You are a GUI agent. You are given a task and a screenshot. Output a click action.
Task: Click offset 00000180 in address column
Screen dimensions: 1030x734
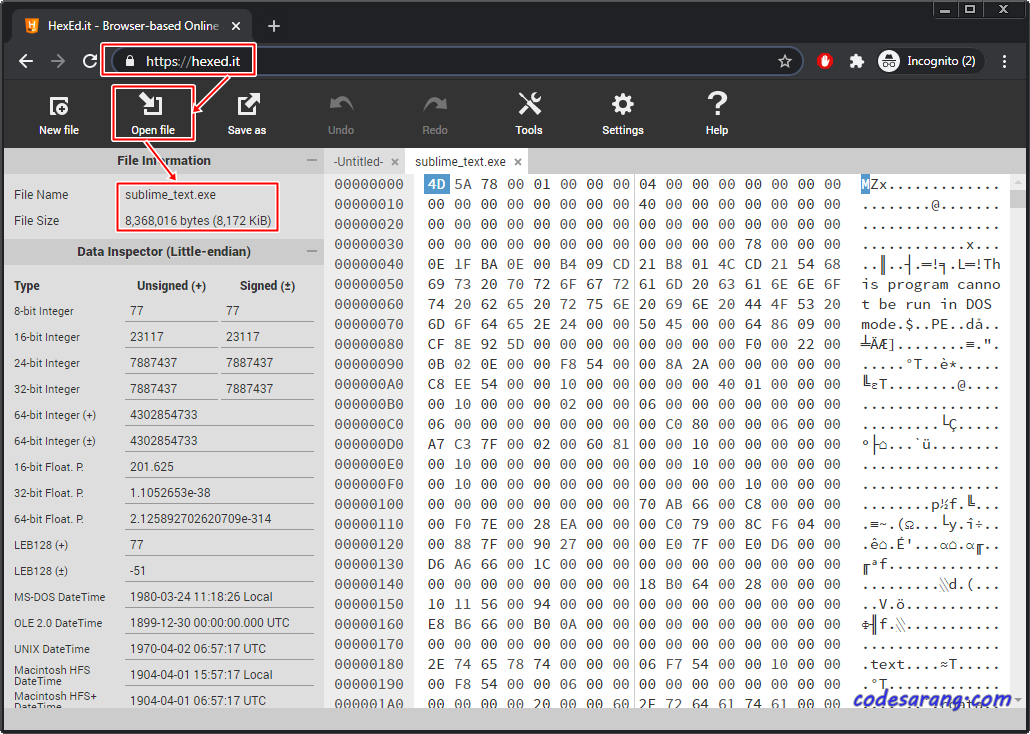[x=369, y=664]
